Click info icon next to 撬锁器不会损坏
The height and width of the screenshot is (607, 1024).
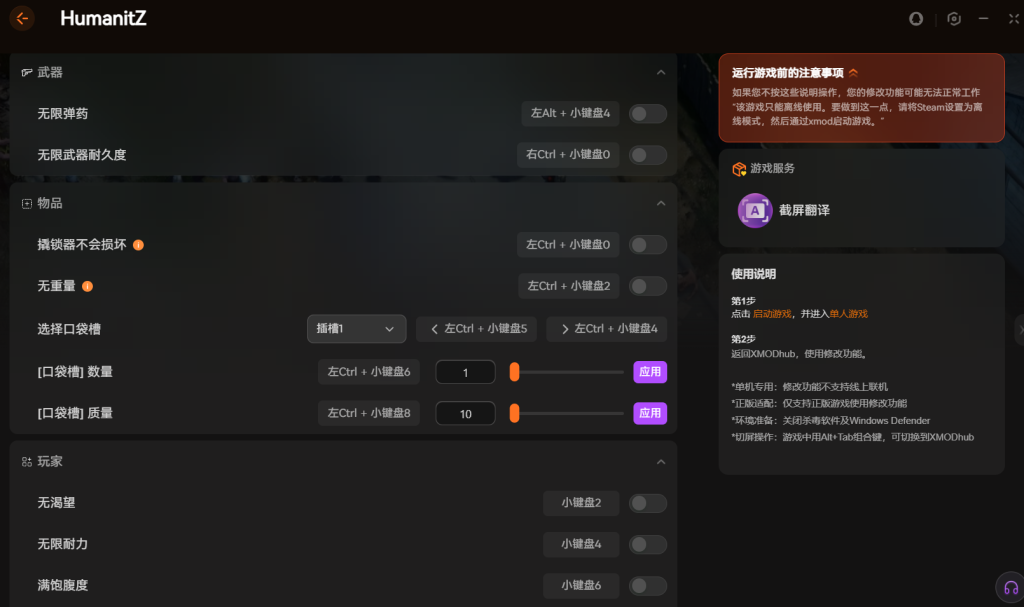click(x=138, y=245)
